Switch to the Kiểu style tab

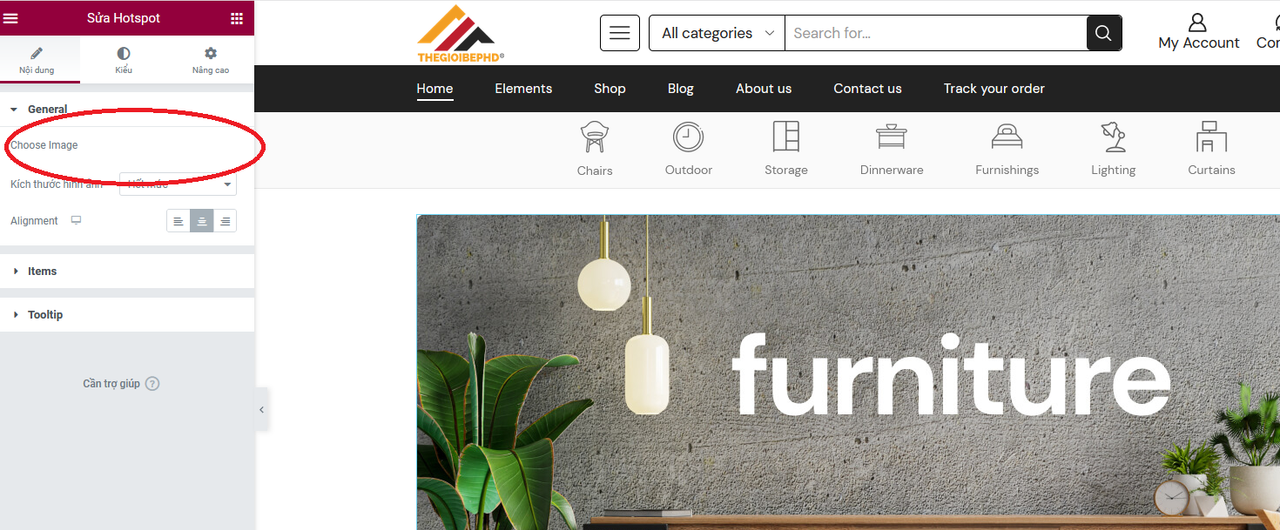[123, 61]
